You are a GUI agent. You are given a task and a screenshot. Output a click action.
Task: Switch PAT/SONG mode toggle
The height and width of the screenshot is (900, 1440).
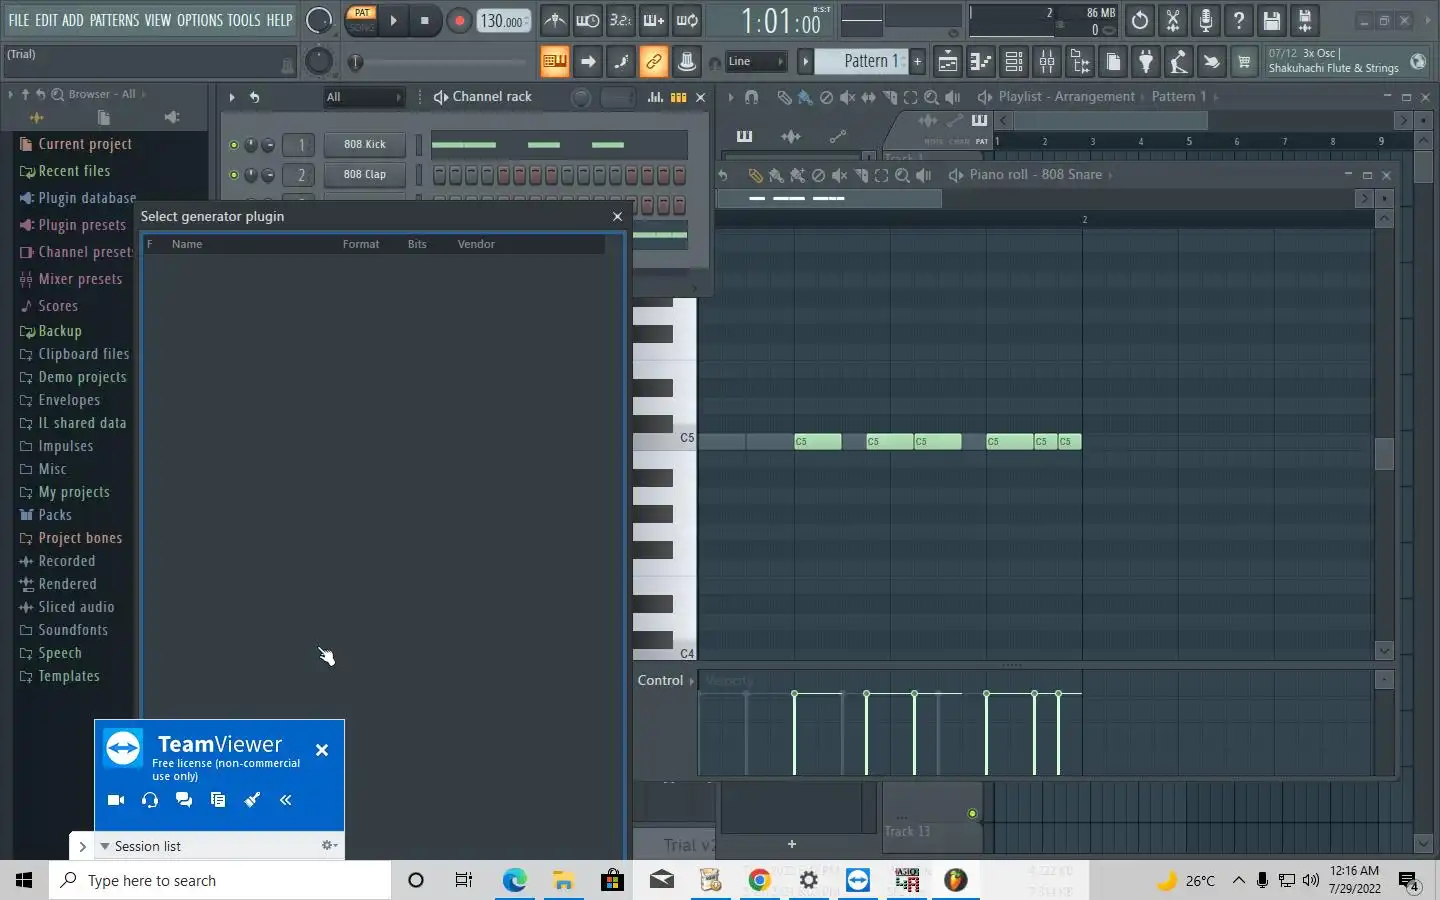click(362, 20)
